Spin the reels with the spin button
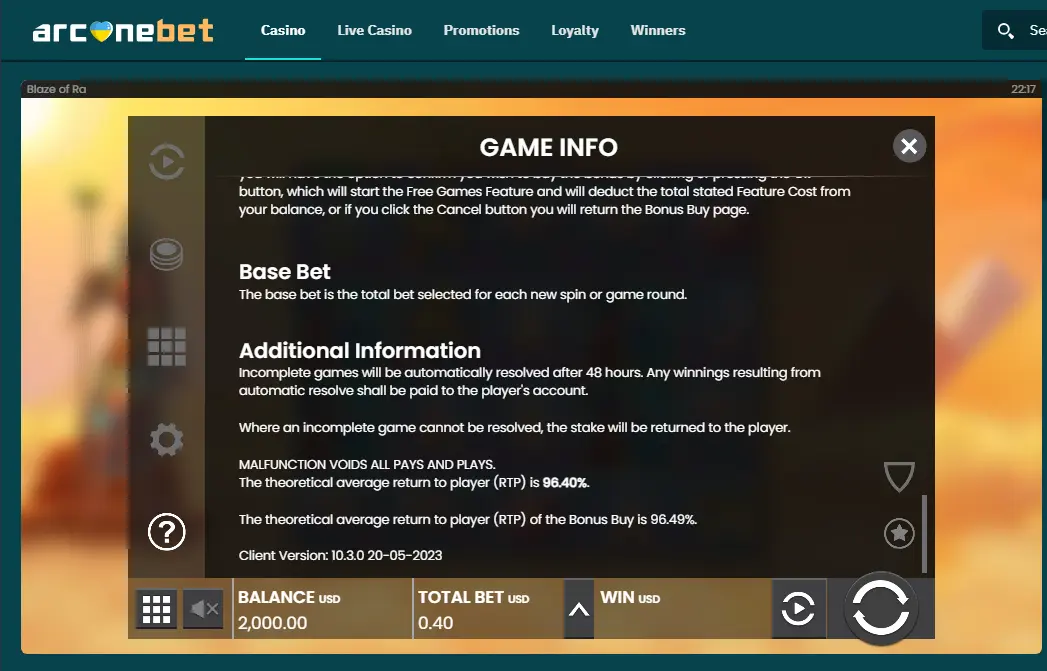 (x=881, y=608)
